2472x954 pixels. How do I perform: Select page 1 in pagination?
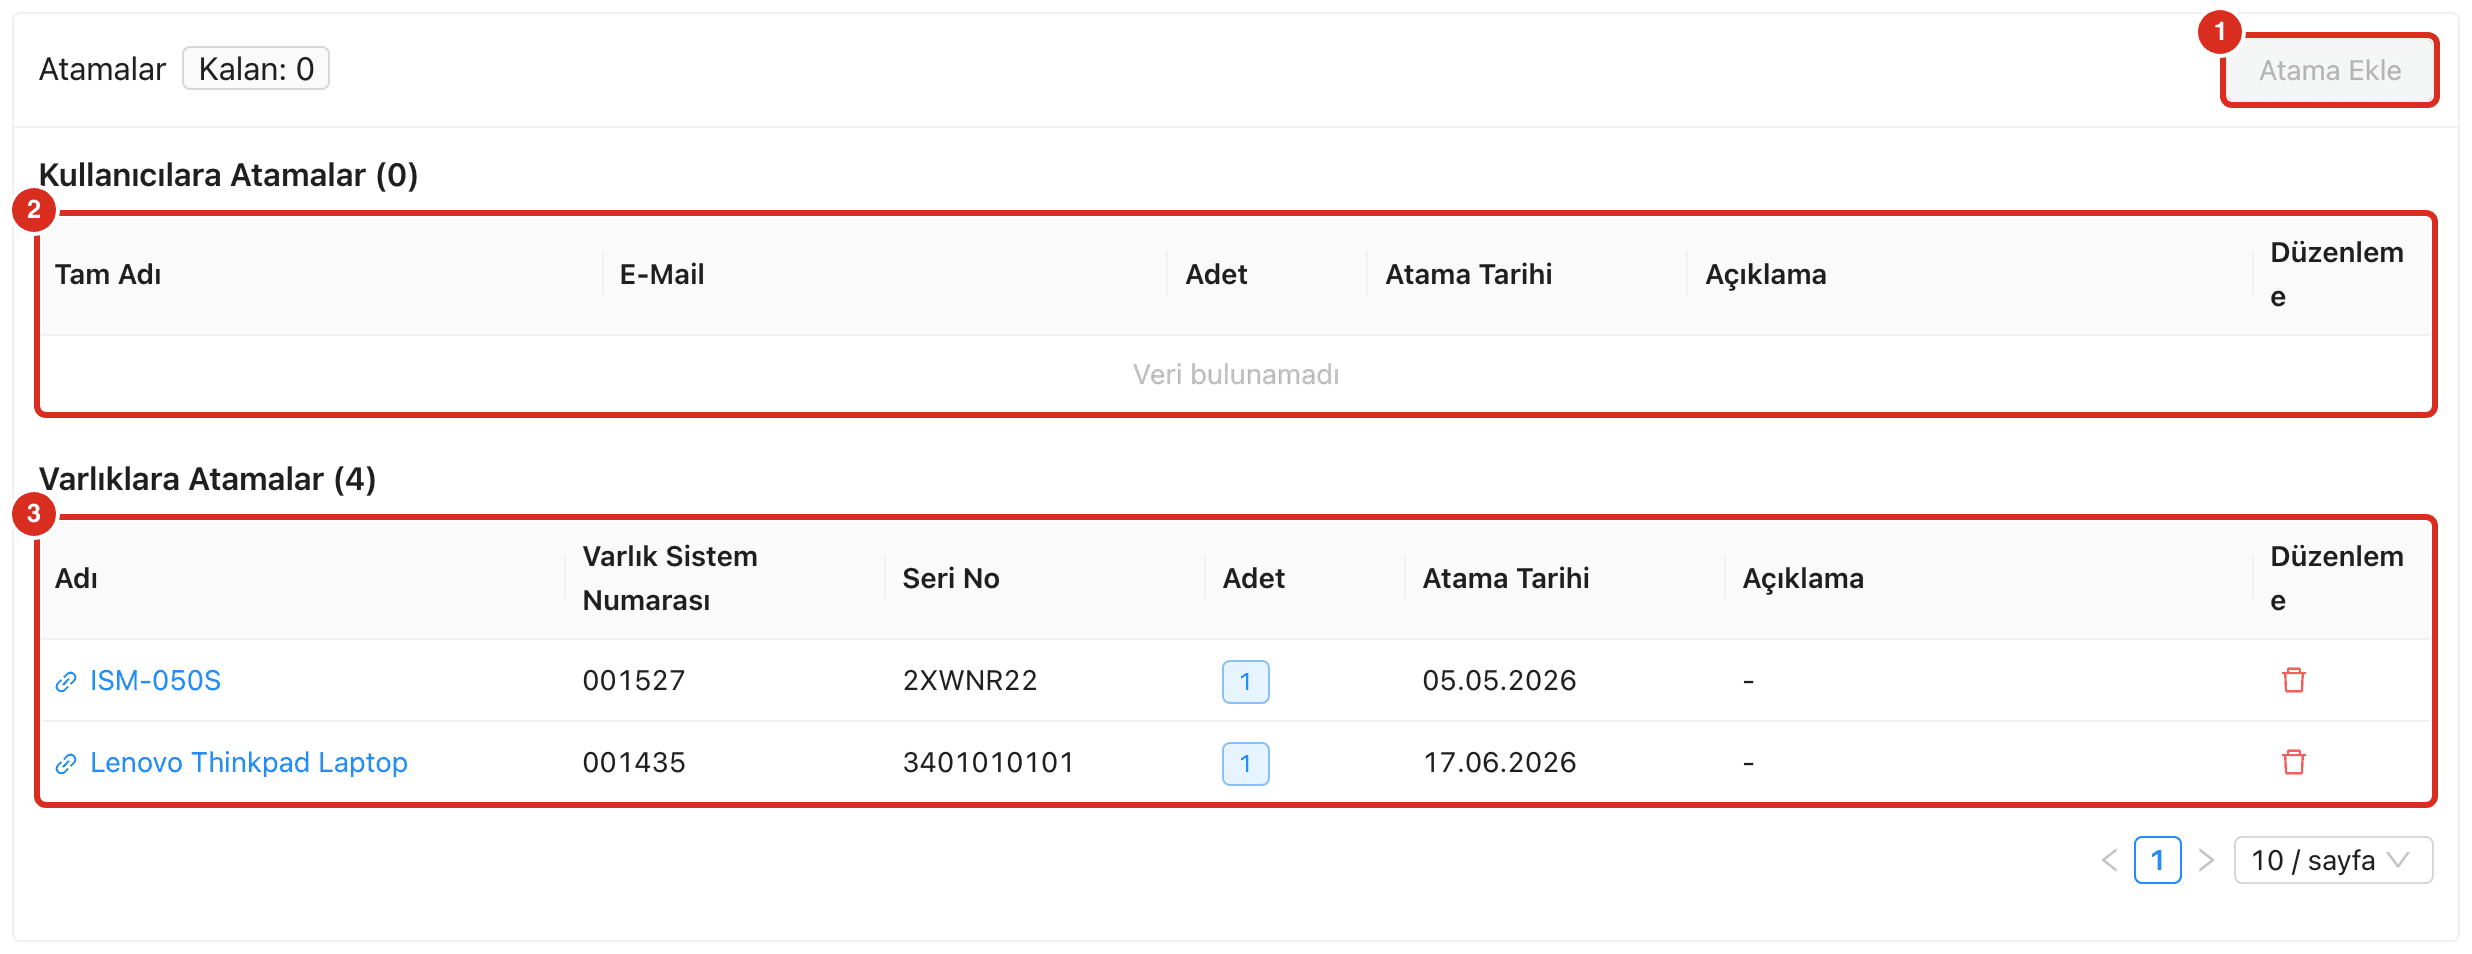pos(2157,860)
